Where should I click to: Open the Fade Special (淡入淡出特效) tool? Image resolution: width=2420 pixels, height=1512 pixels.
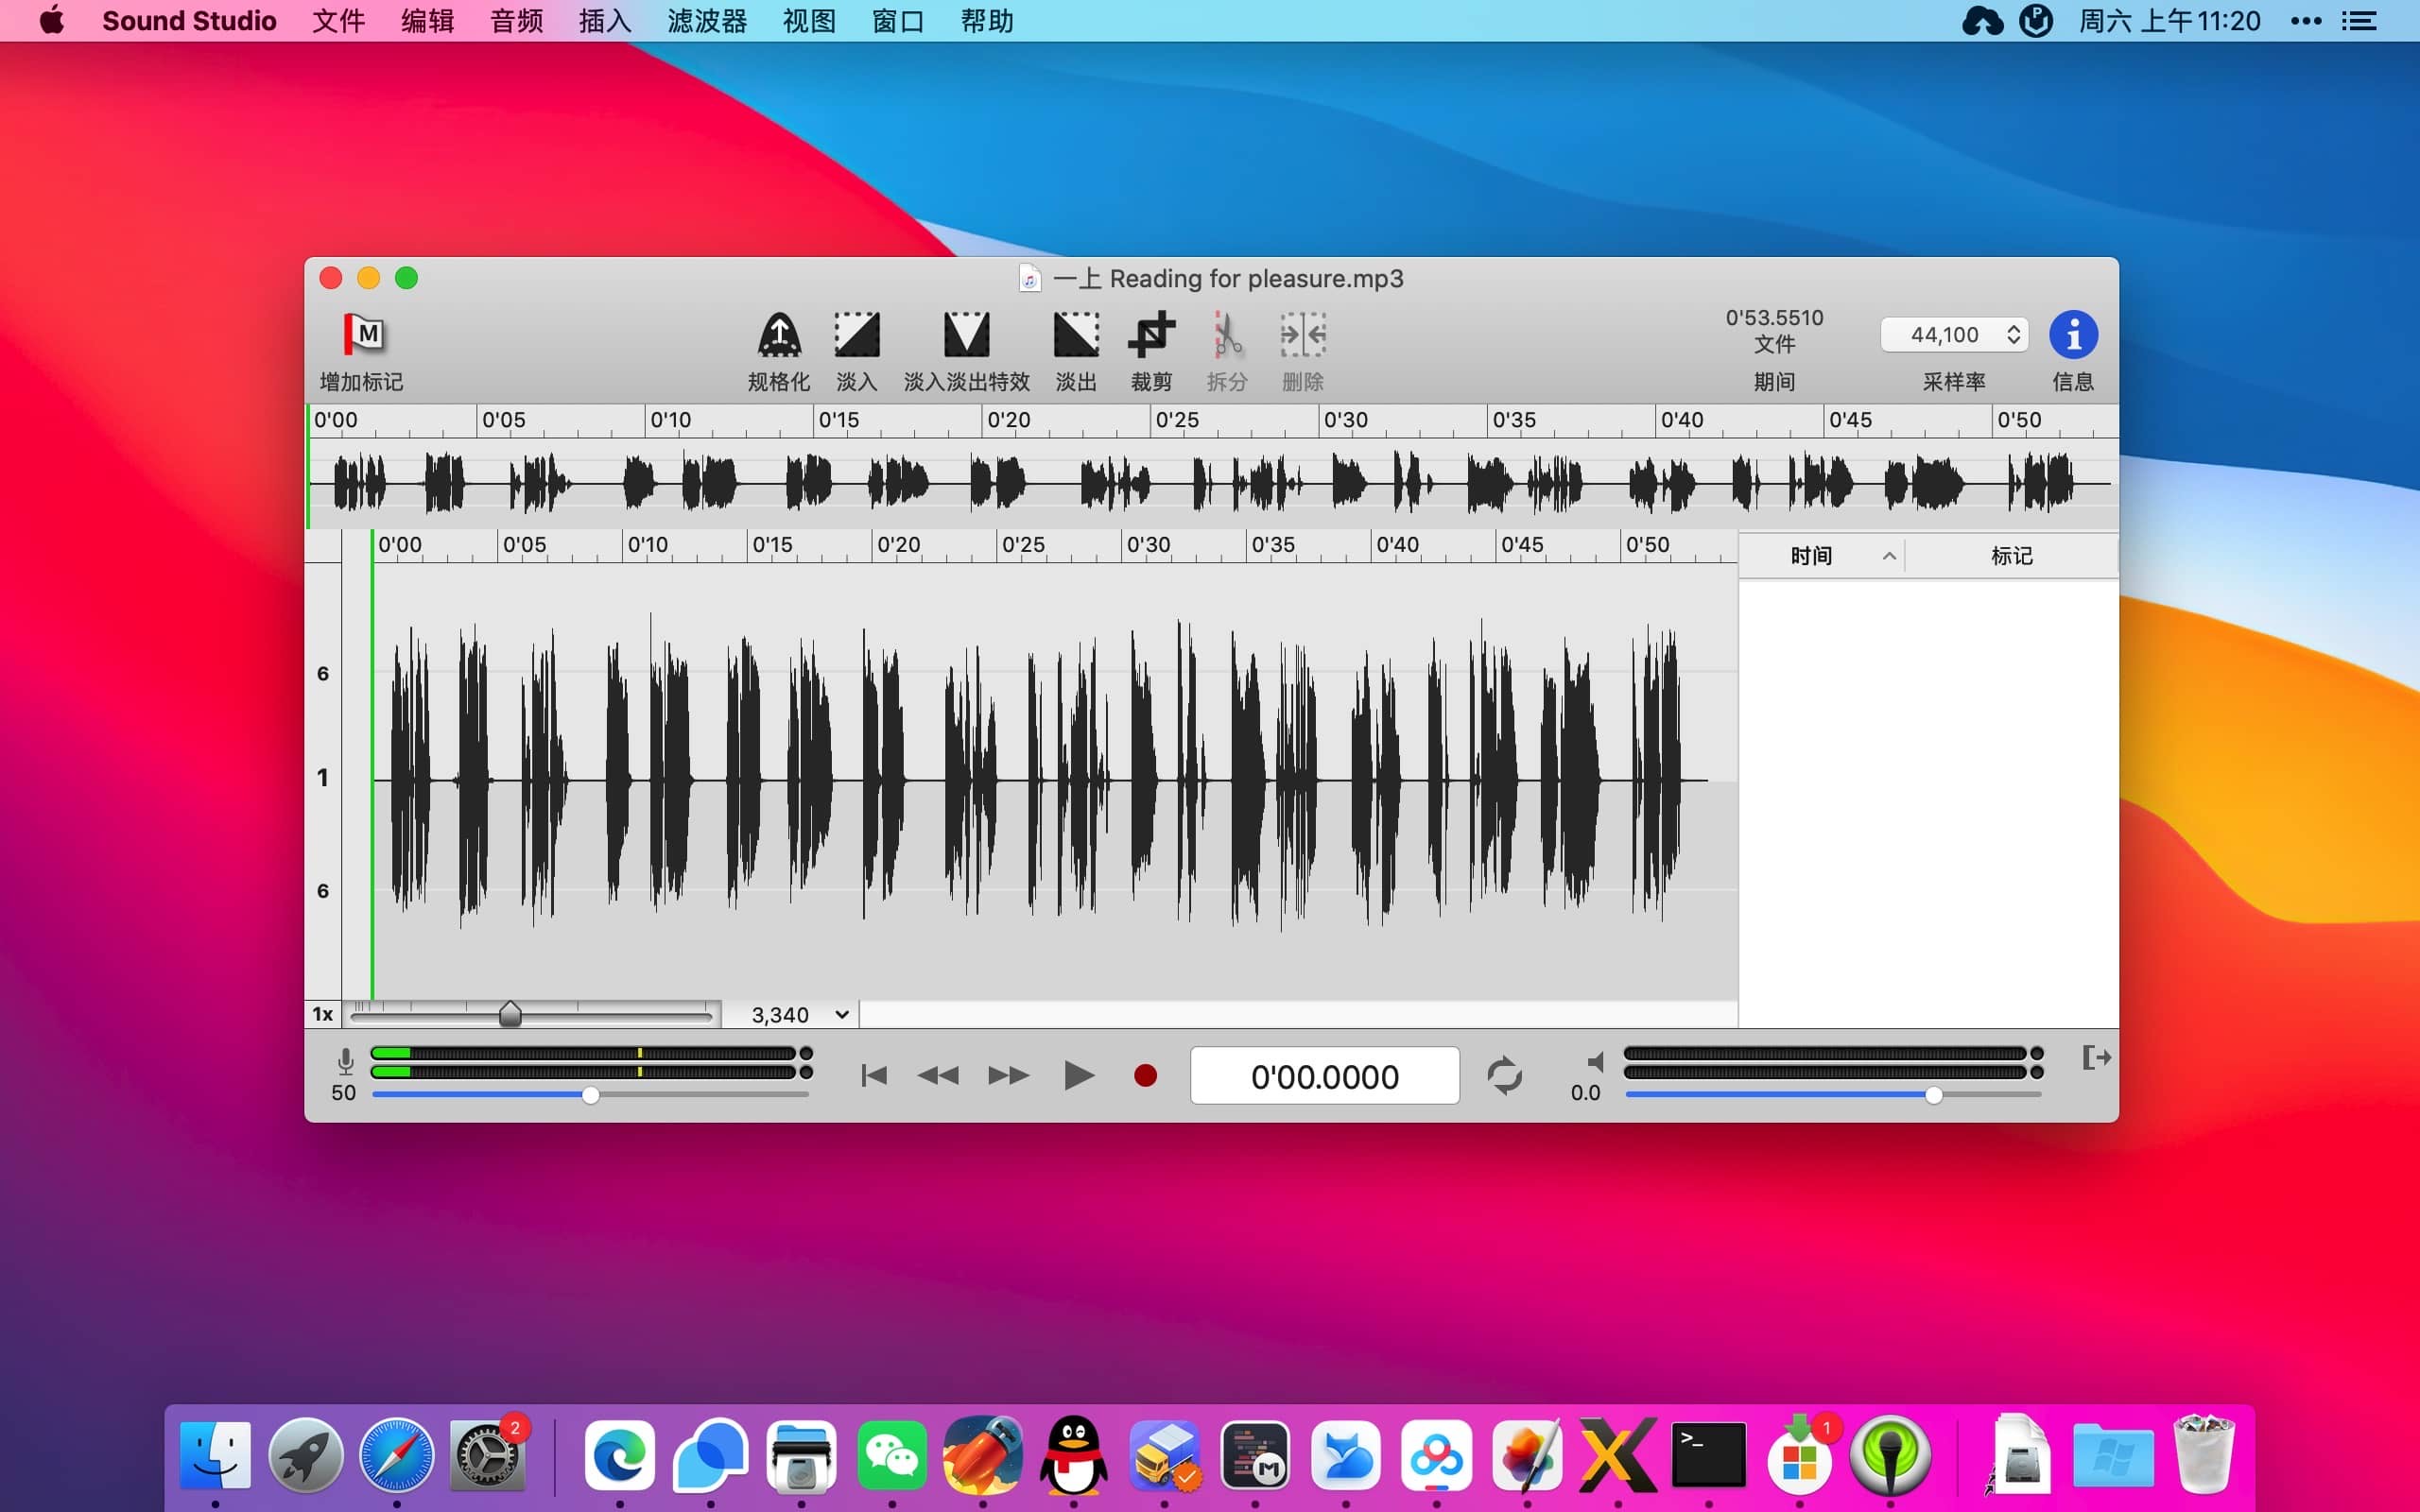[966, 334]
